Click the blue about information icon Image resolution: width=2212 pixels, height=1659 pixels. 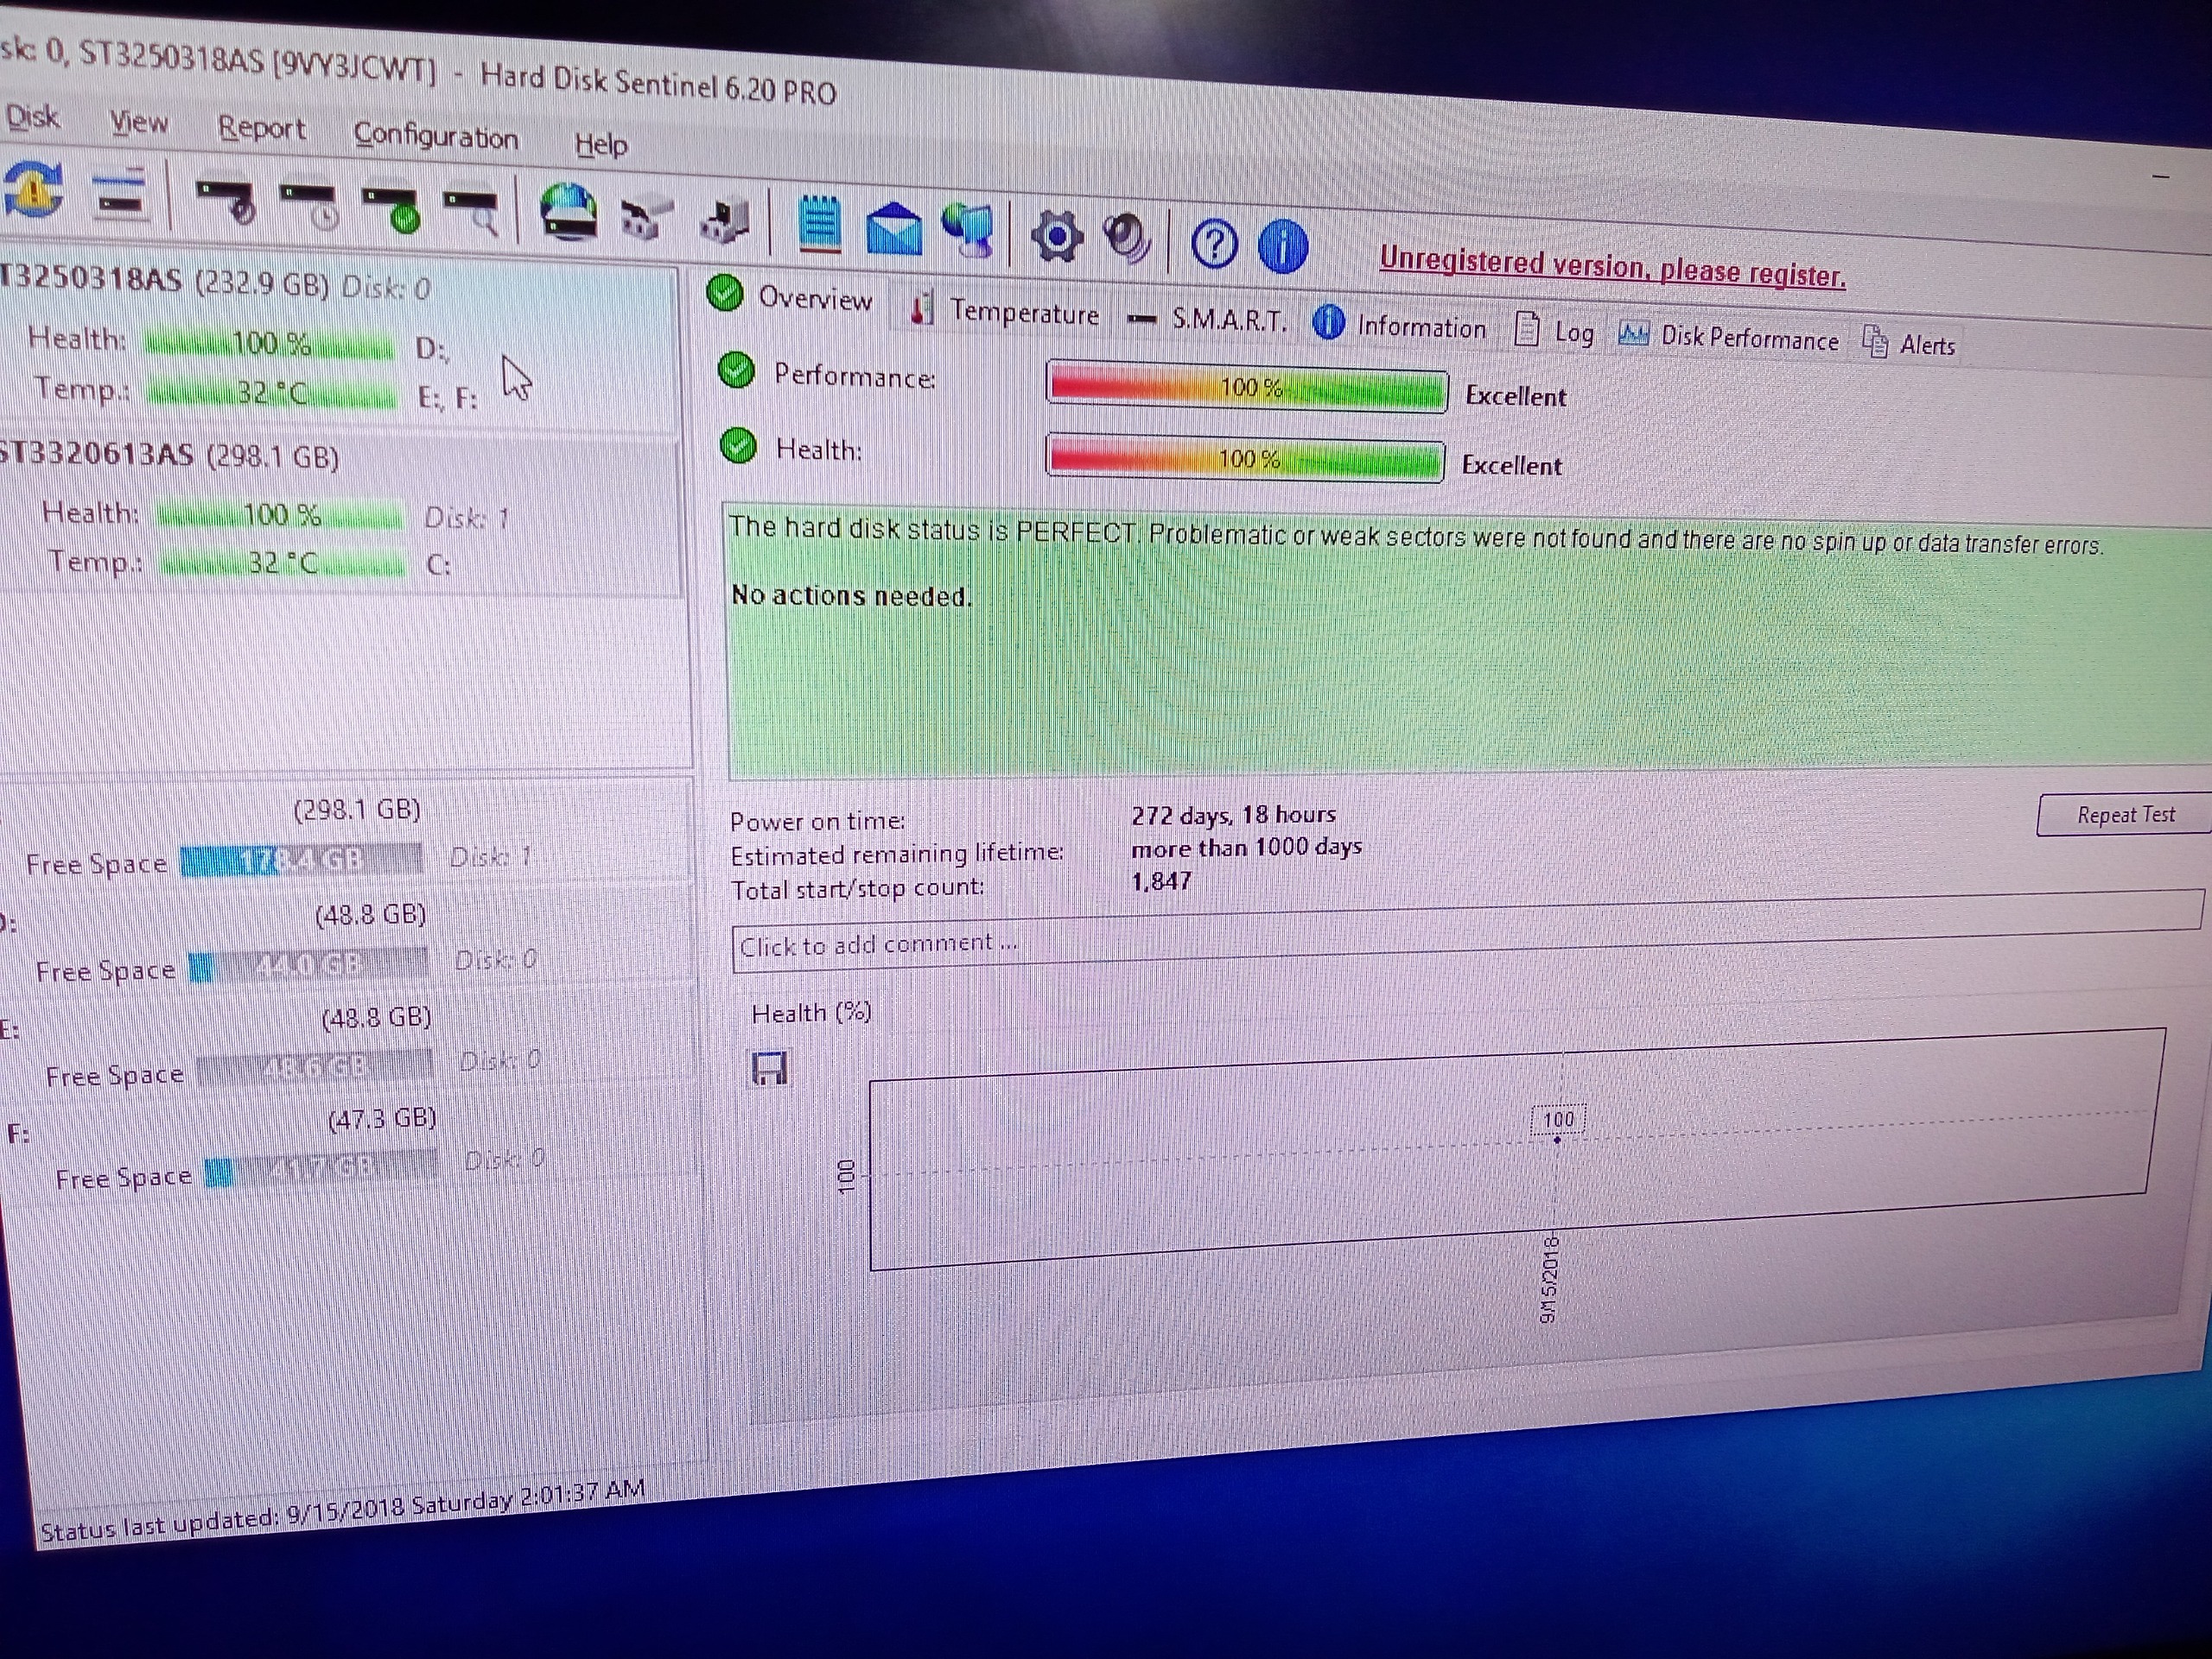[1282, 246]
